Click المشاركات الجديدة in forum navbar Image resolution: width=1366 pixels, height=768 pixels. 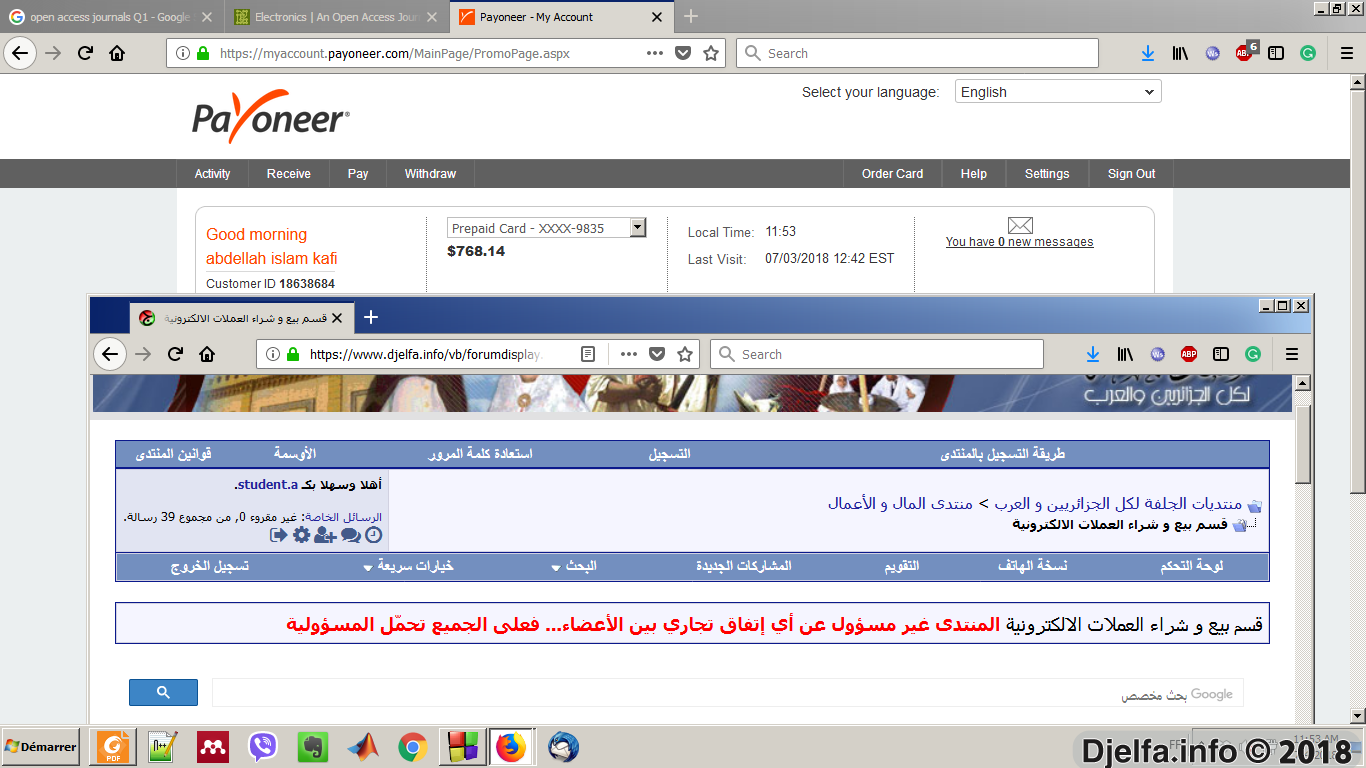pos(744,566)
